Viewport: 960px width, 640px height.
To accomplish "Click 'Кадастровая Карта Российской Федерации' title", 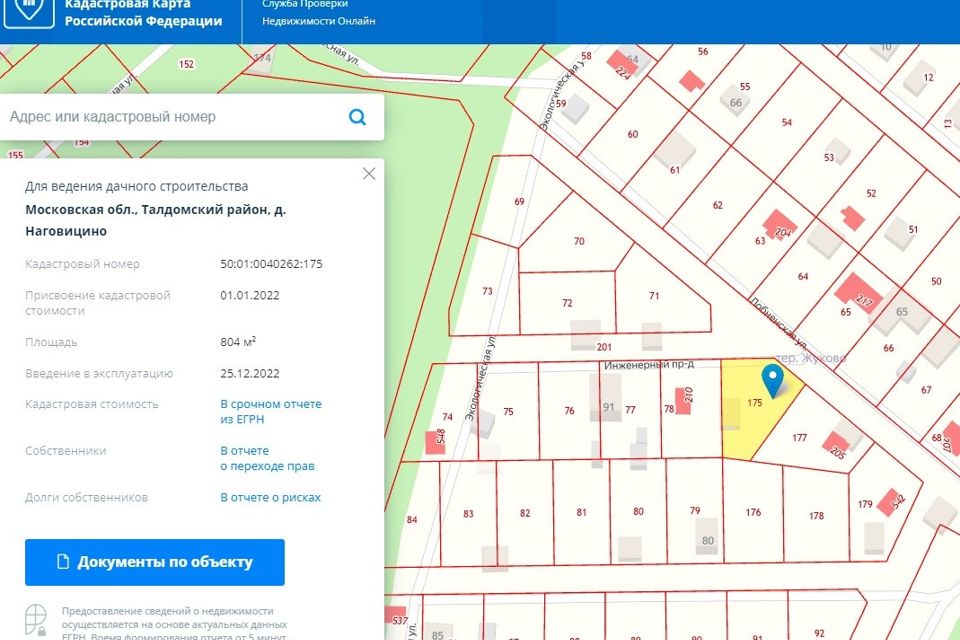I will click(x=143, y=12).
